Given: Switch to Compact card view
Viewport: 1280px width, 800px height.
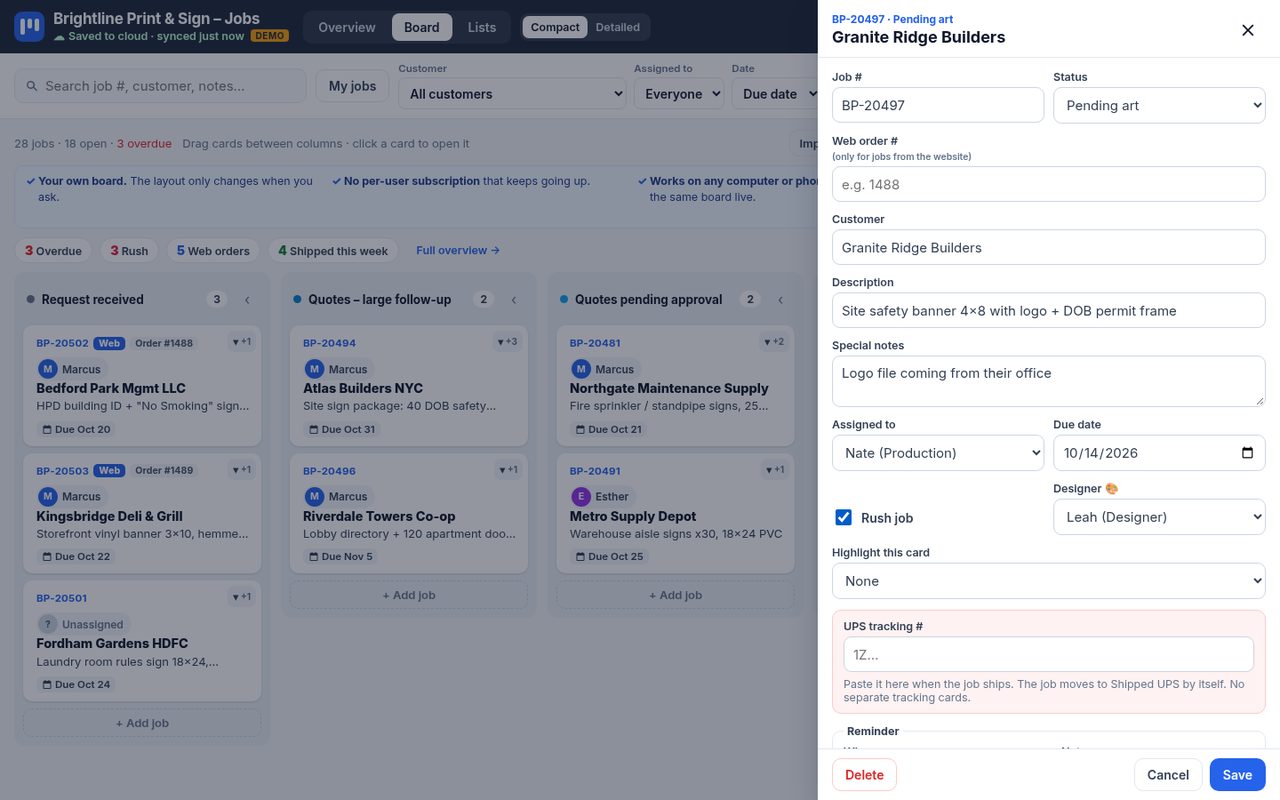Looking at the screenshot, I should click(555, 27).
